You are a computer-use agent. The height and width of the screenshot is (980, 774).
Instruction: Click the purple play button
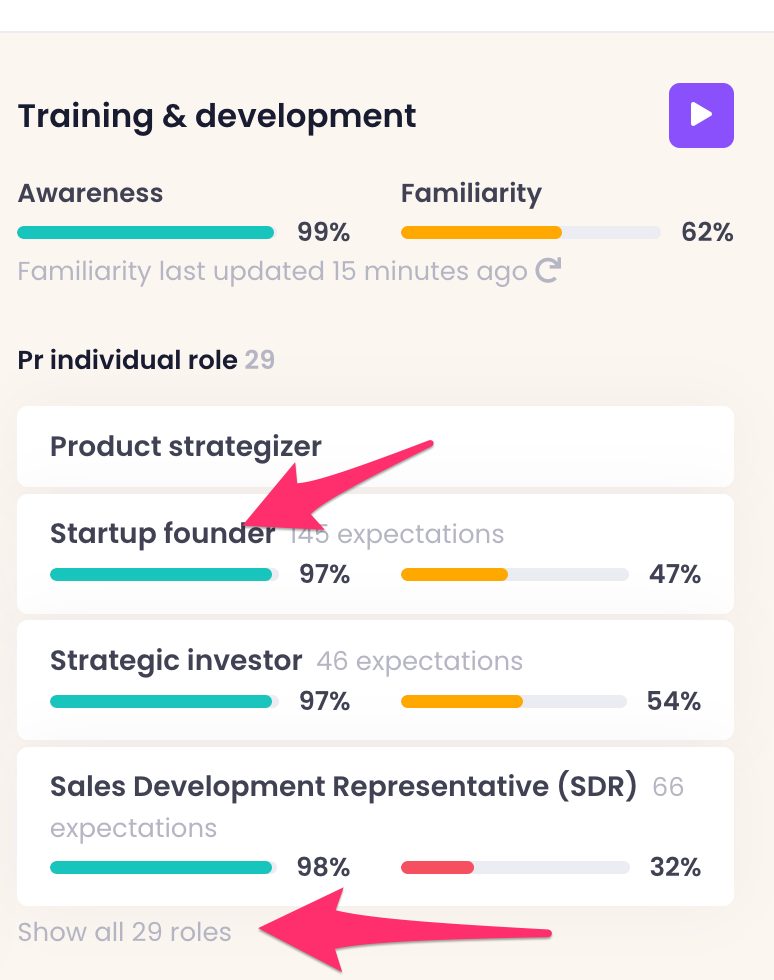coord(701,116)
